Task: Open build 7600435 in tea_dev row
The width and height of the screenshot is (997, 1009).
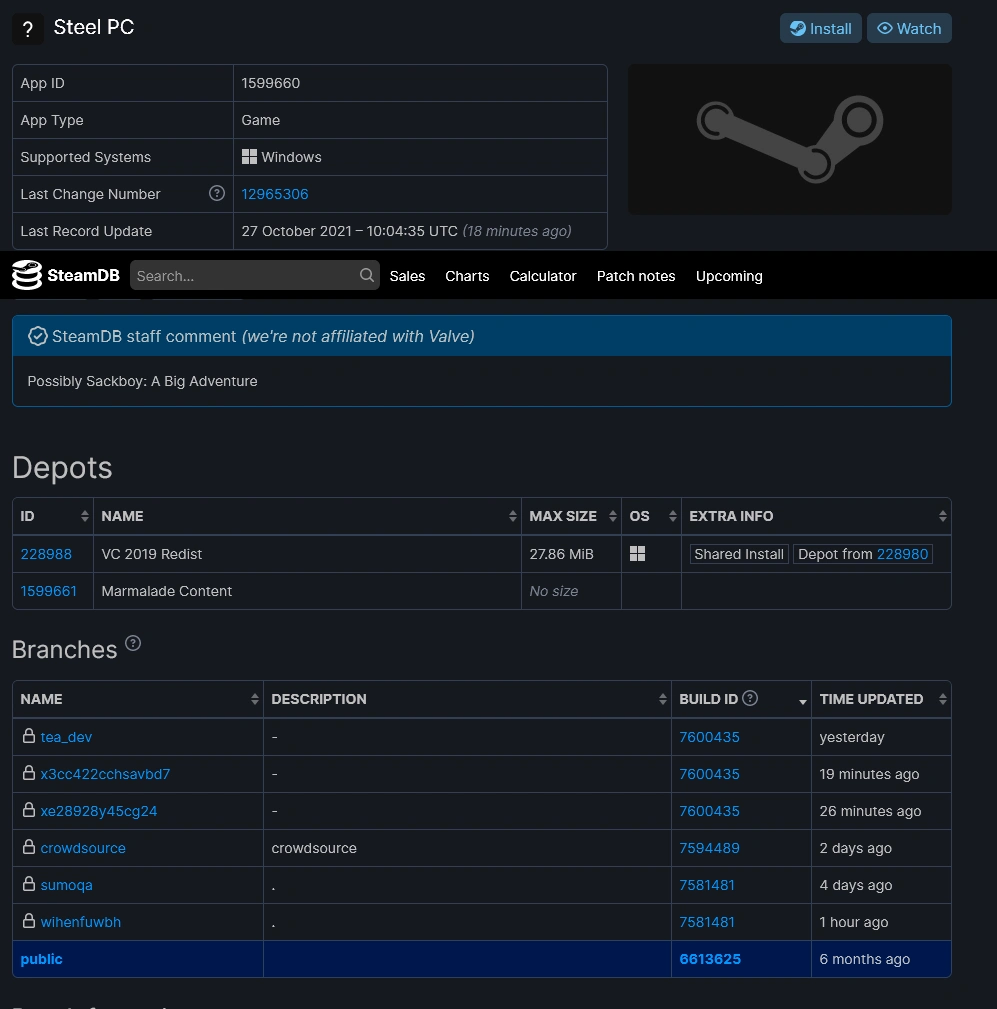Action: [709, 737]
